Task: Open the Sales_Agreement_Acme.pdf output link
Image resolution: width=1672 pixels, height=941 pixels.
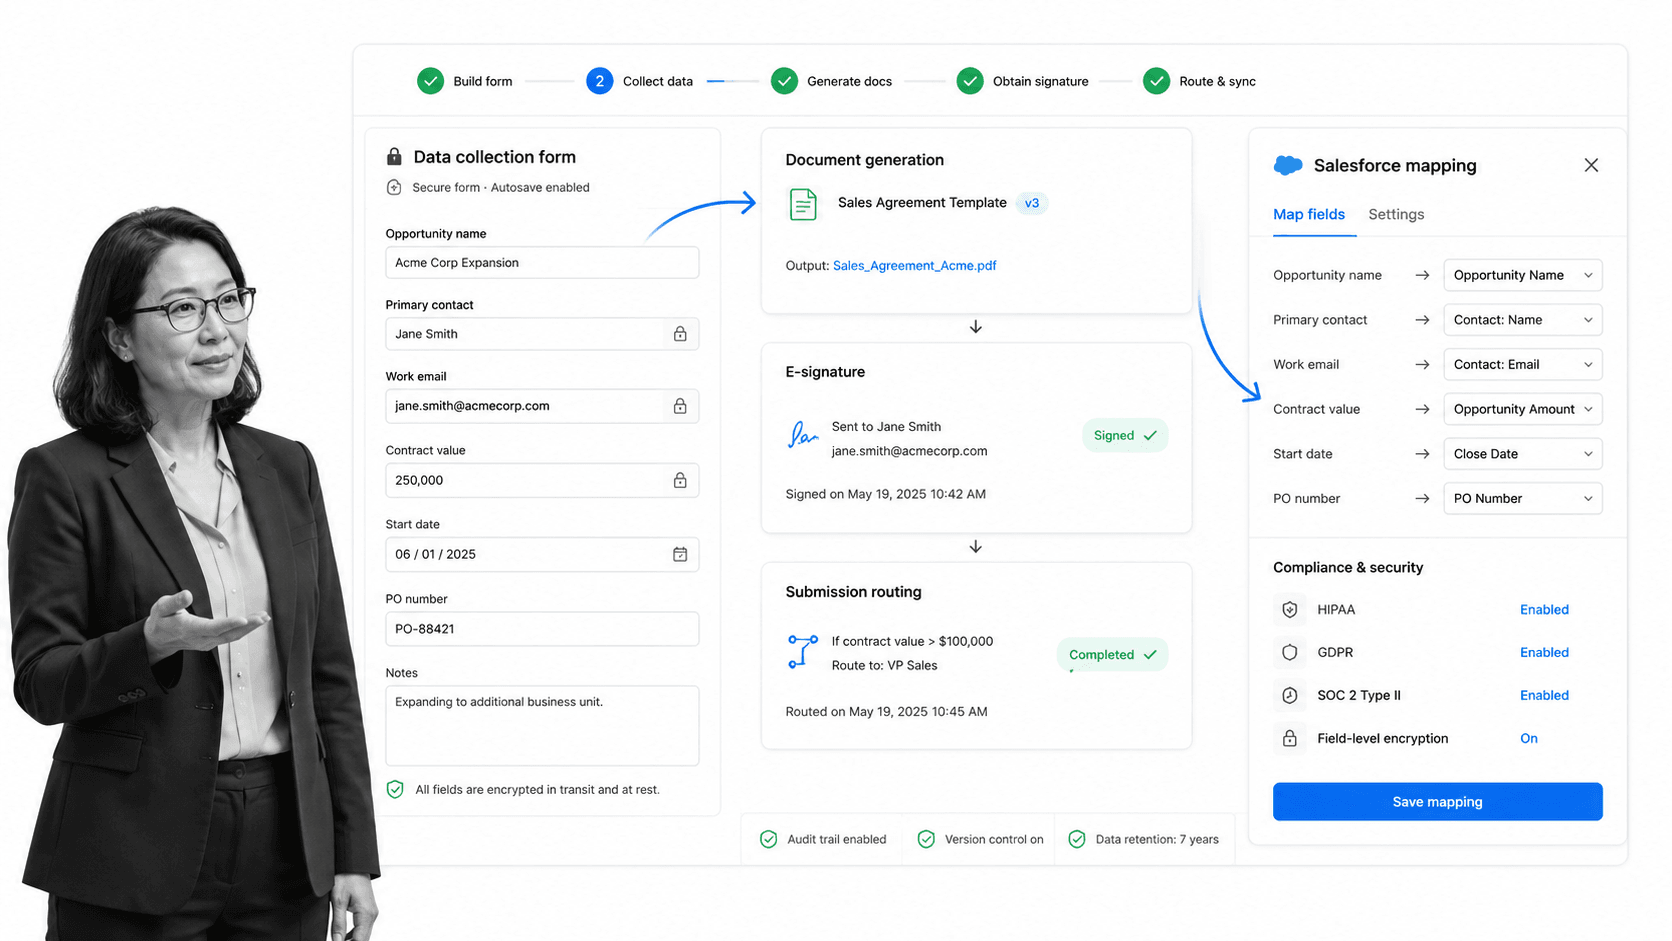Action: tap(914, 265)
